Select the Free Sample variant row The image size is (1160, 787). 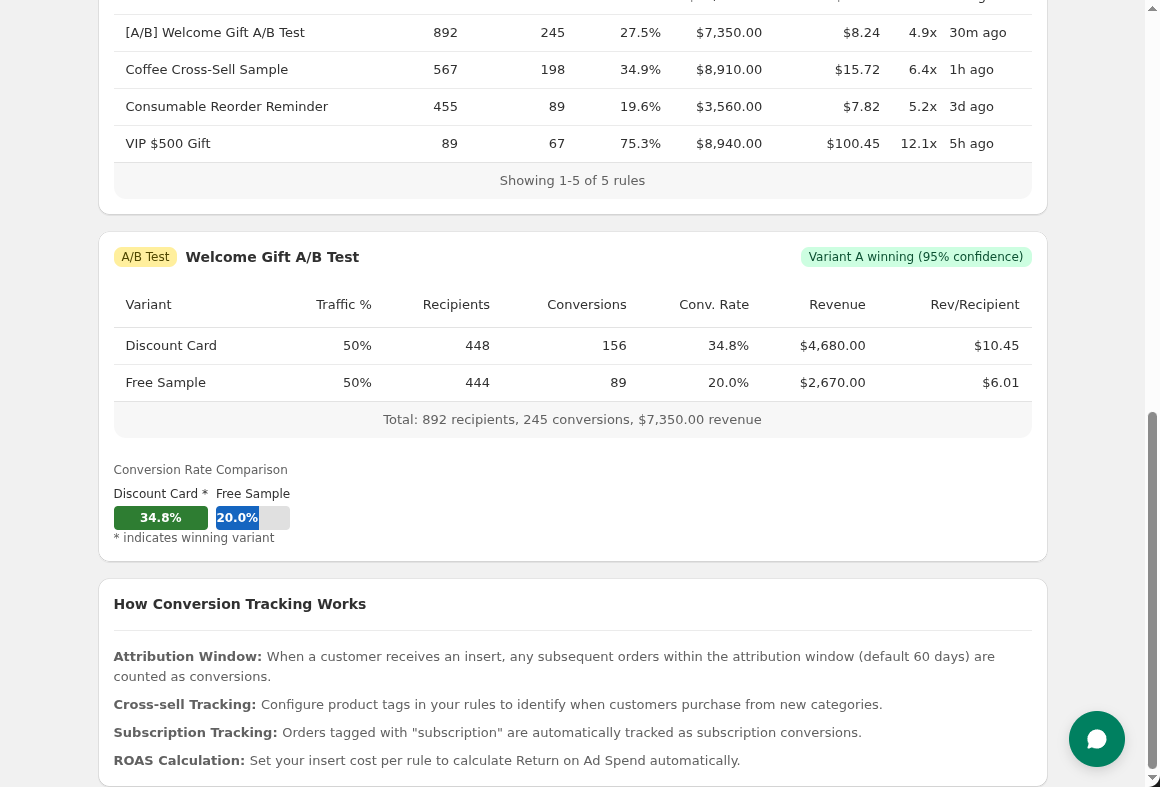click(x=166, y=382)
